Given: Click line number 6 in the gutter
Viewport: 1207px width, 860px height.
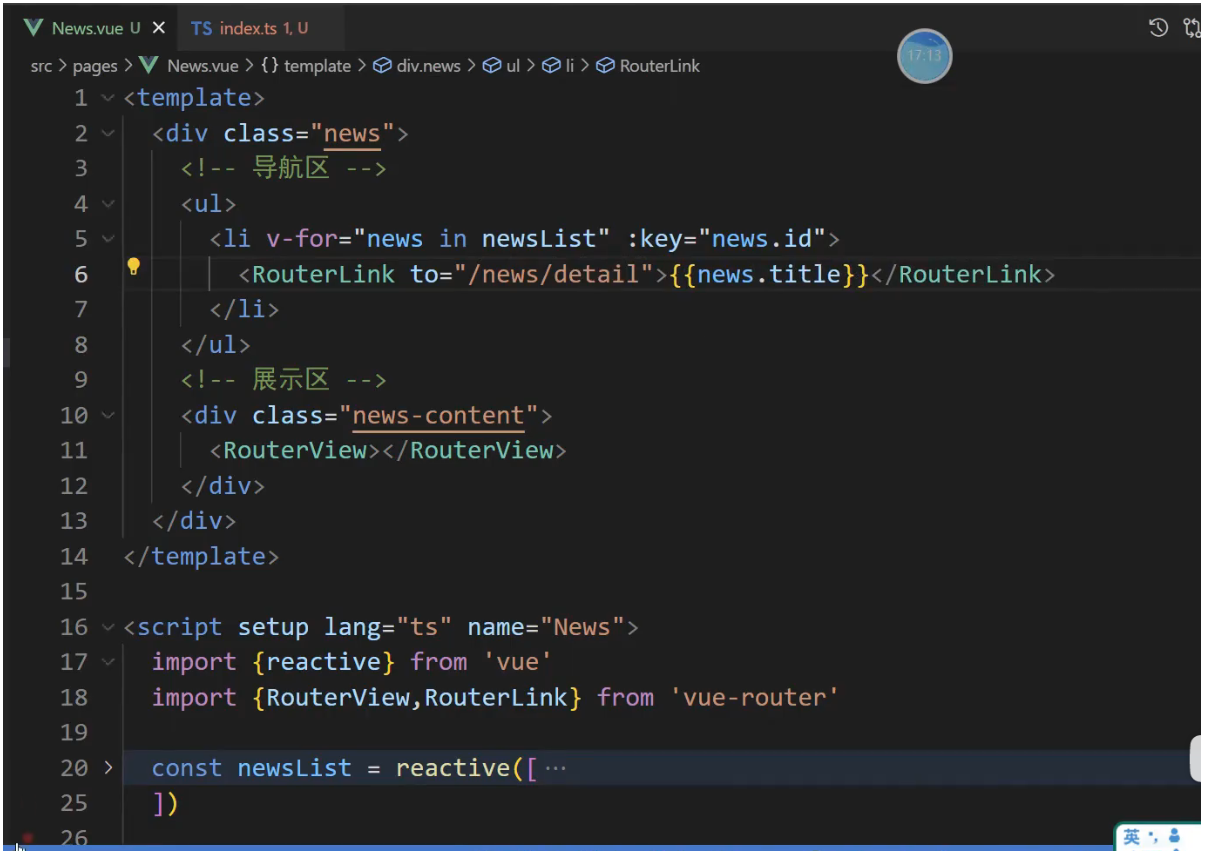Looking at the screenshot, I should [x=81, y=274].
